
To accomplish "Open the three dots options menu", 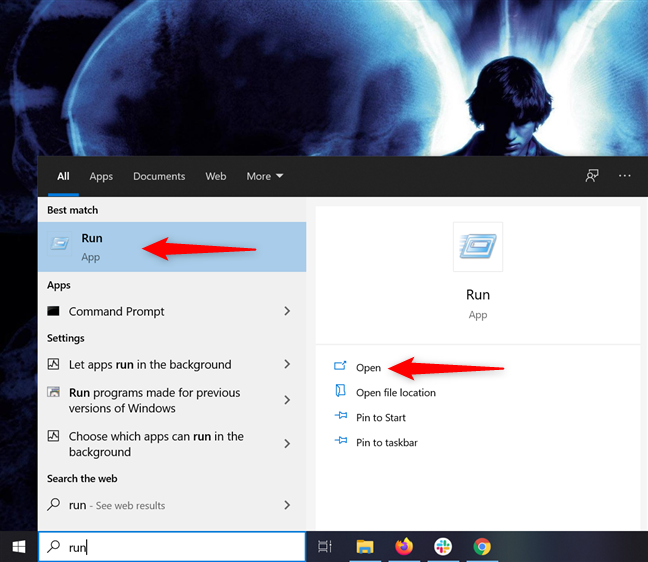I will pos(624,176).
